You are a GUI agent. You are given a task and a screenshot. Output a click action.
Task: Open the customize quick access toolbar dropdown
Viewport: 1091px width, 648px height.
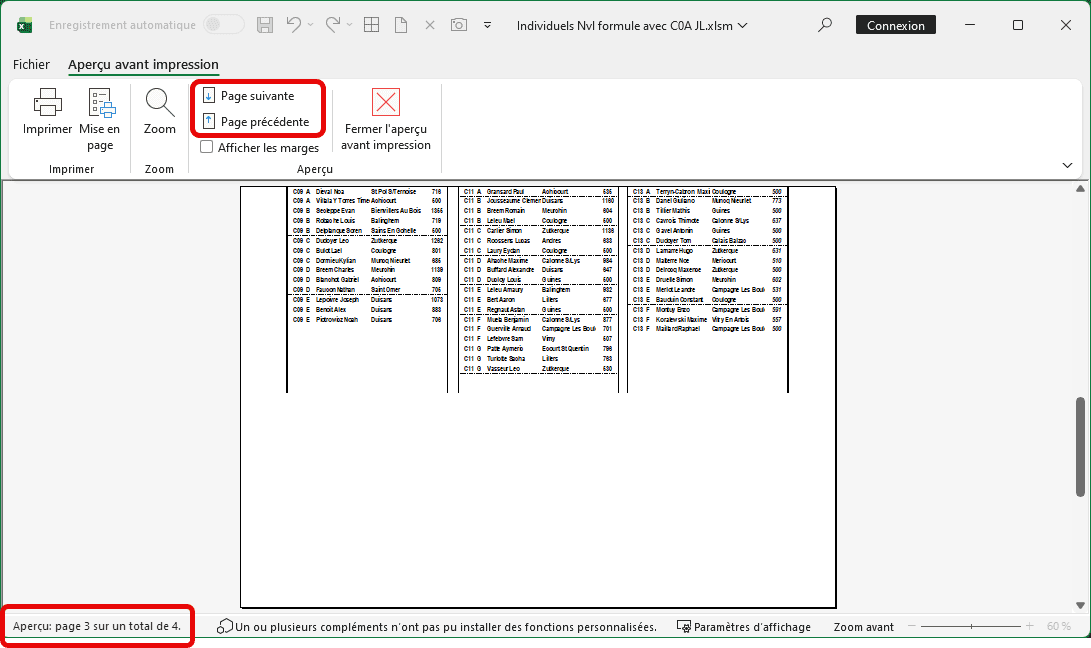488,25
